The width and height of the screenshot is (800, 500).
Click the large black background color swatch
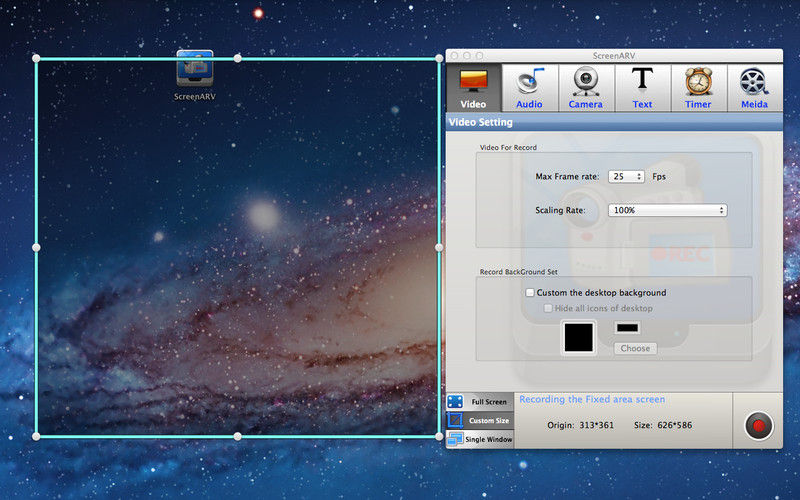click(580, 337)
